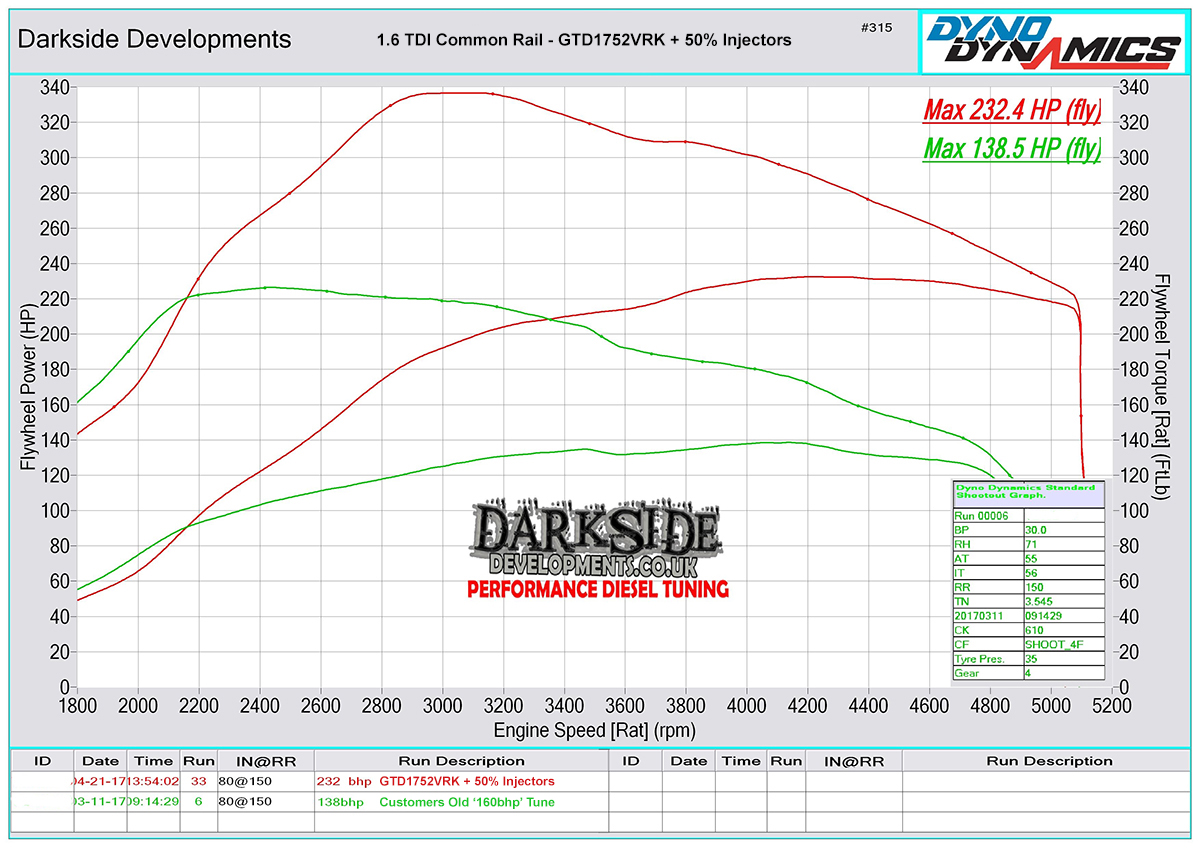Viewport: 1200px width, 848px height.
Task: Select the green Max 138.5 HP label
Action: coord(1011,149)
